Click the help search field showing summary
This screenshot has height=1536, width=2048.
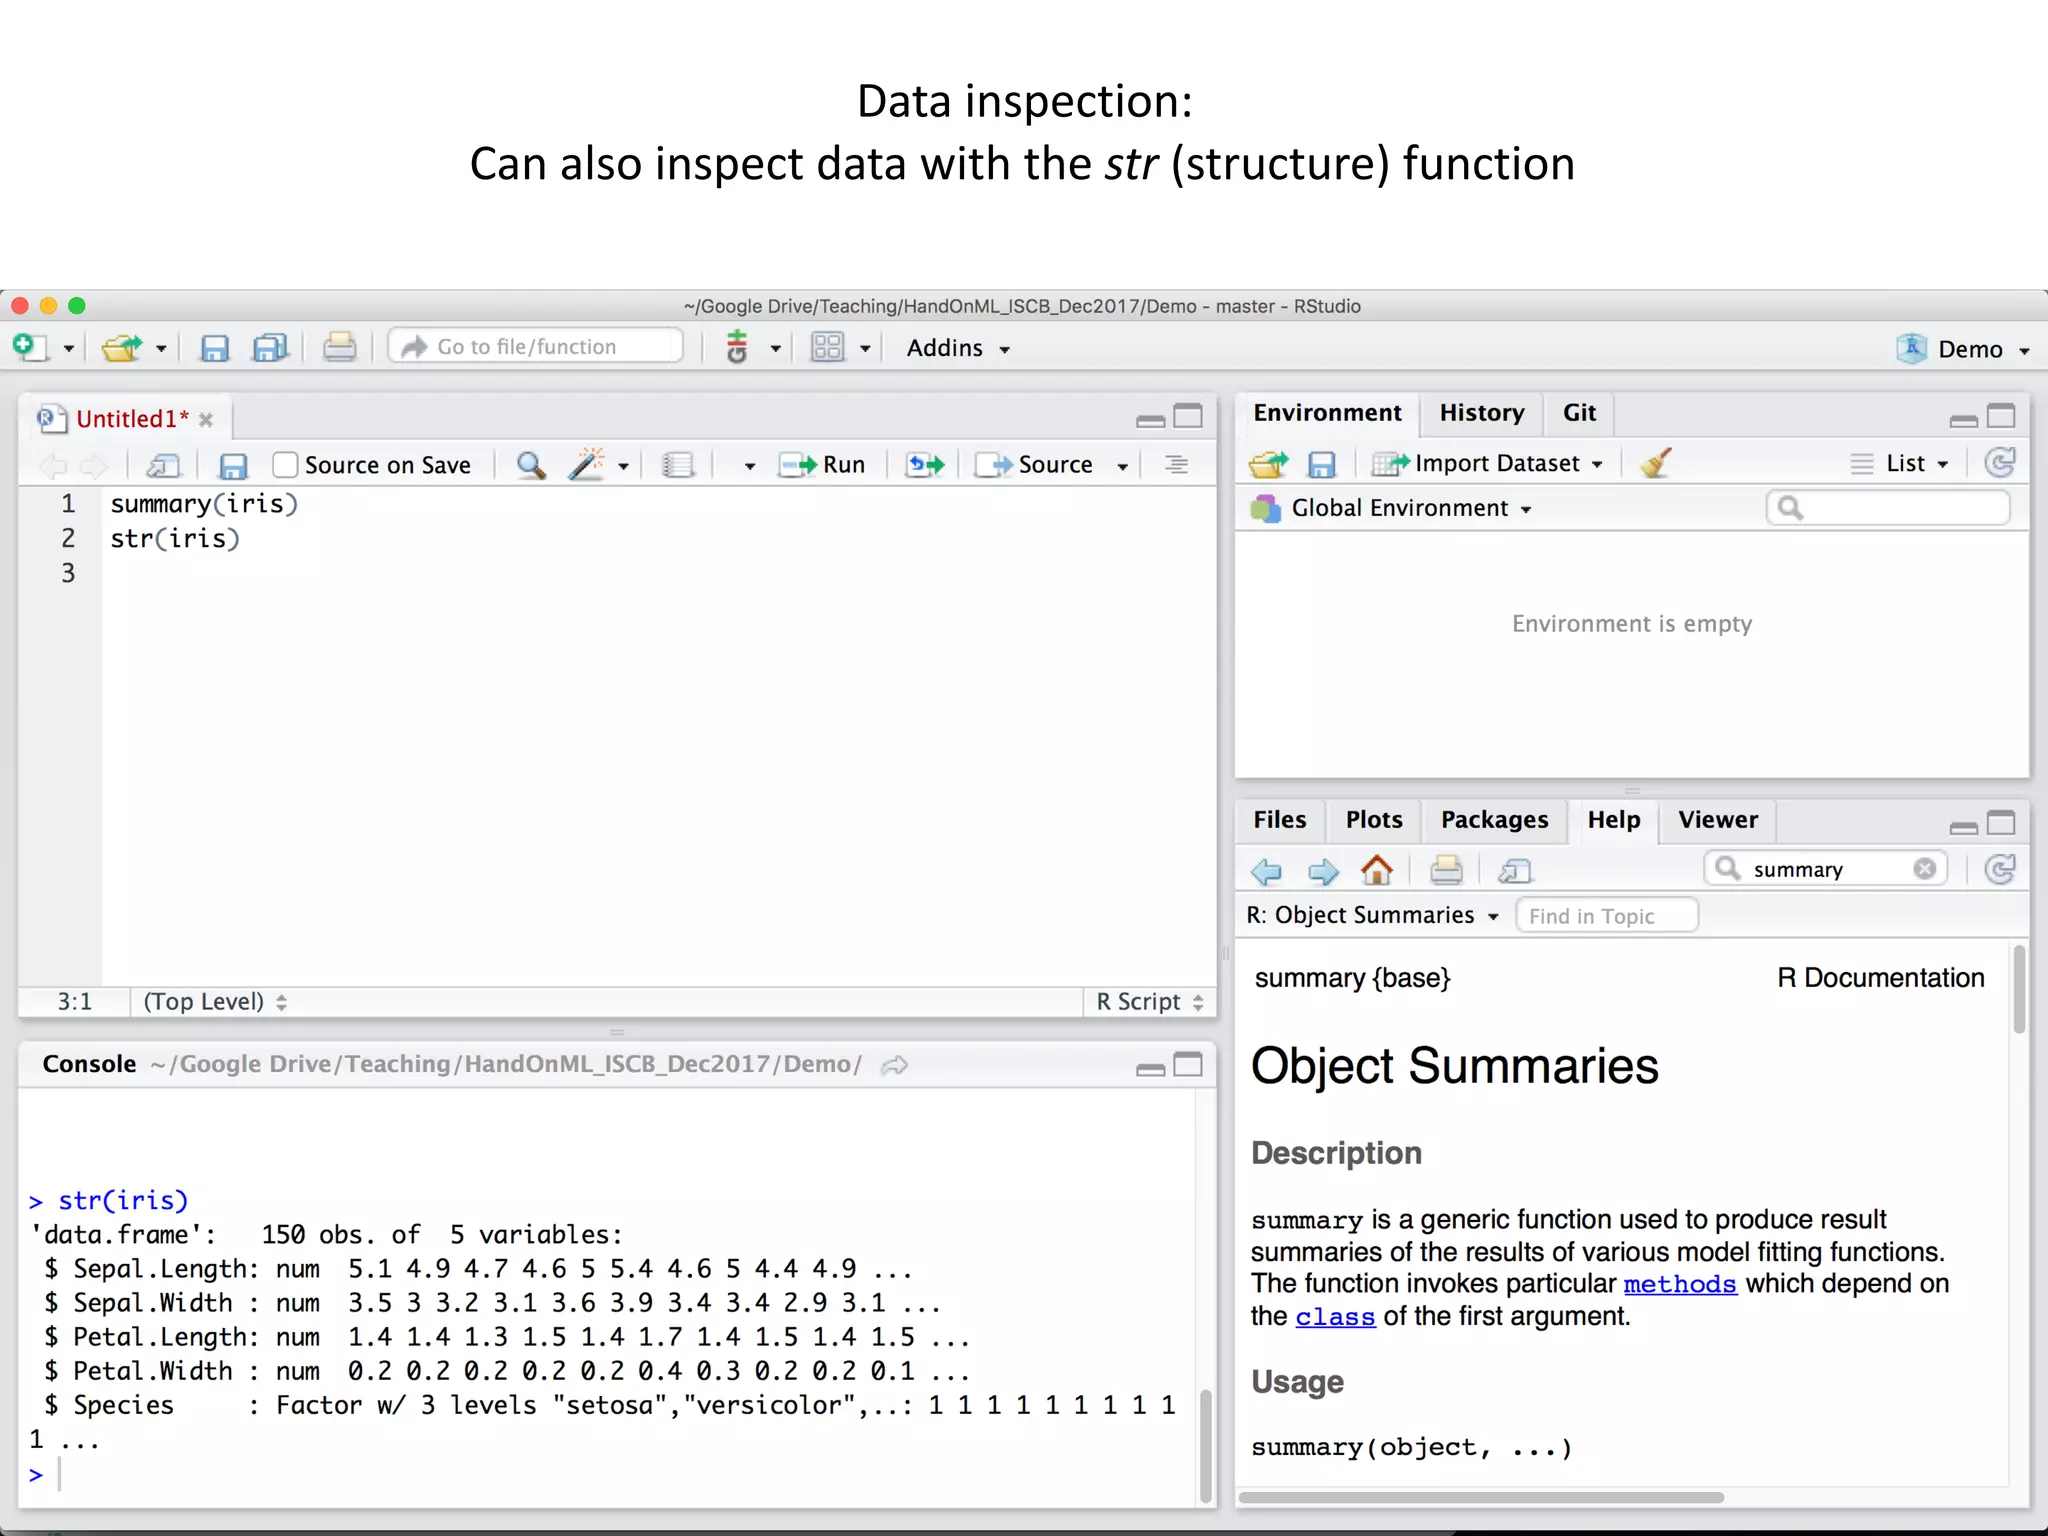(x=1826, y=869)
